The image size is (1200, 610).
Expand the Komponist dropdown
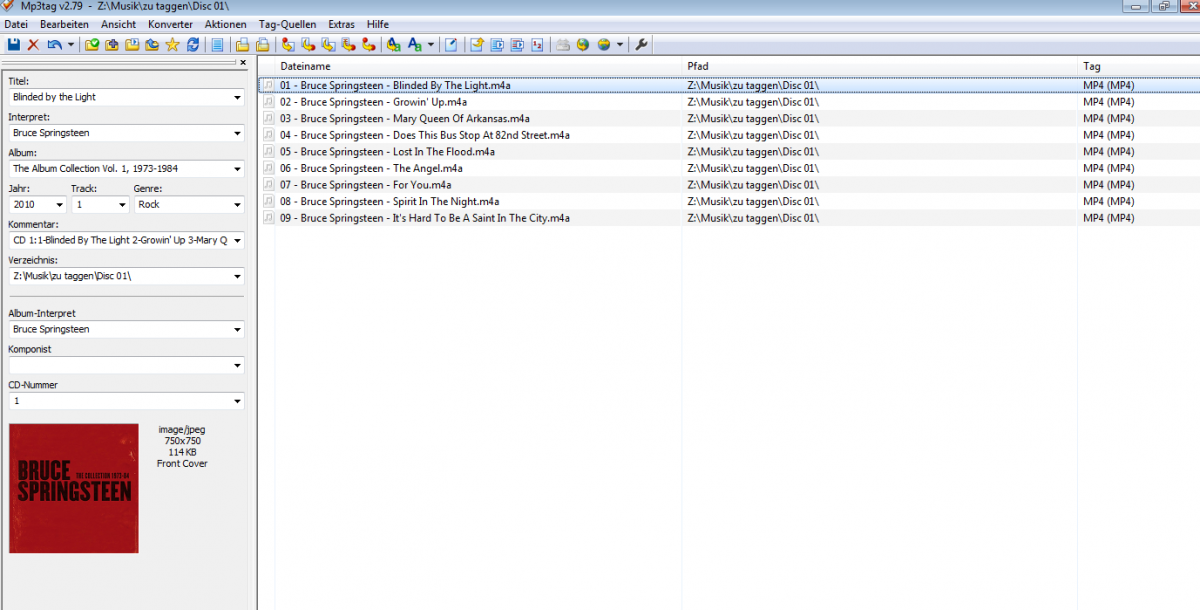click(238, 365)
